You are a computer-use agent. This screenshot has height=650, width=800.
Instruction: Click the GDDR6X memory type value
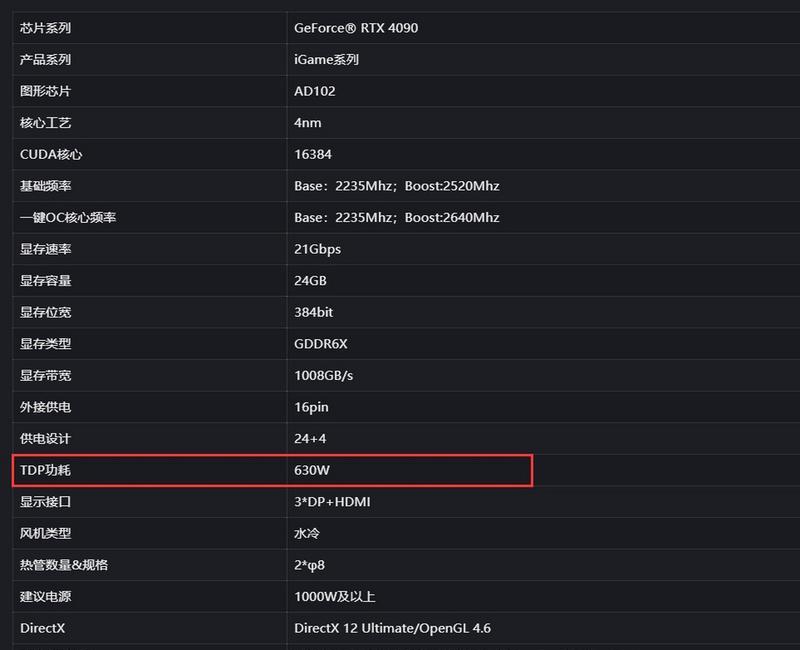pyautogui.click(x=320, y=344)
